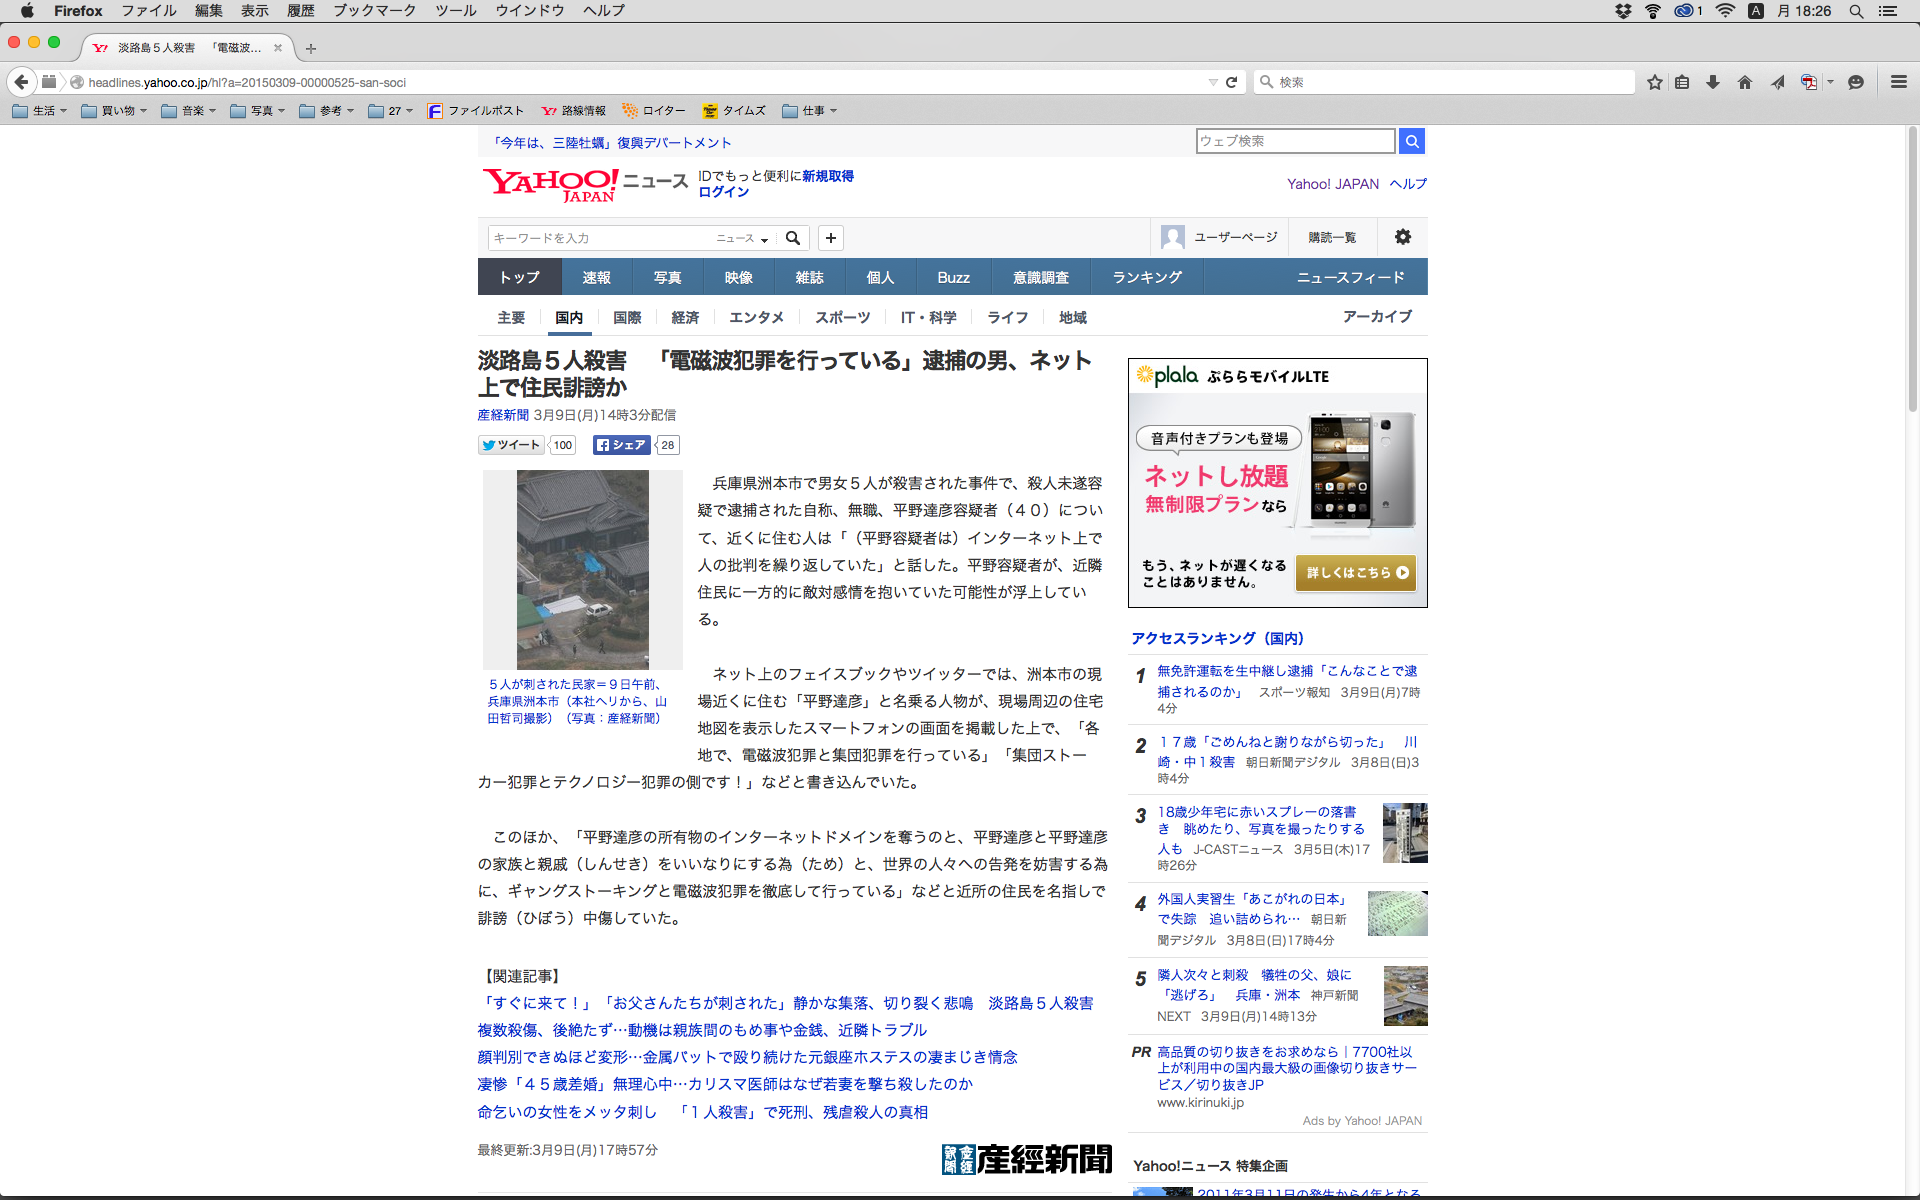Screen dimensions: 1920x1200
Task: Open the ブックマーク menu in menu bar
Action: click(374, 11)
